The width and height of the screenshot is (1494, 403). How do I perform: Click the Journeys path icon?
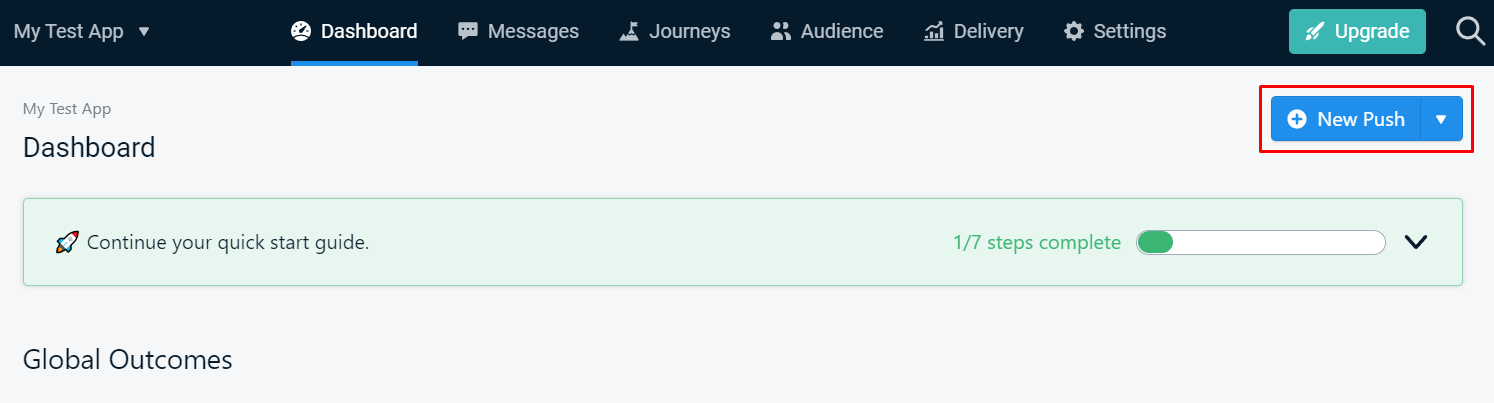tap(629, 31)
